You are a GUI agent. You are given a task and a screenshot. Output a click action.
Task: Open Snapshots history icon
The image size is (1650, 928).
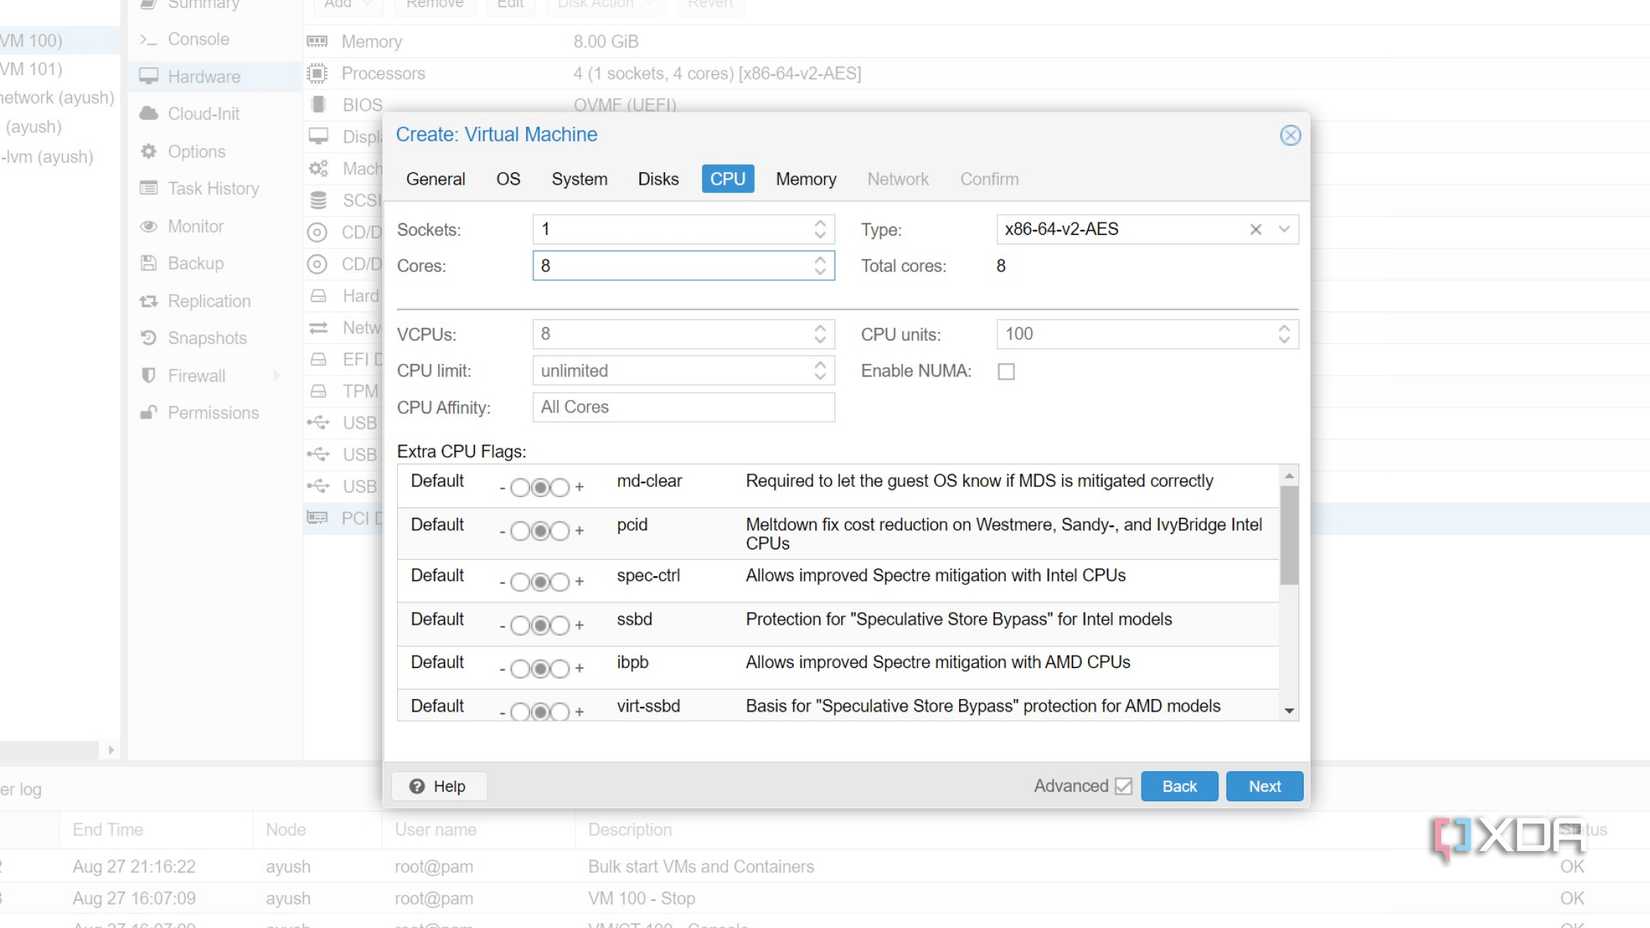coord(149,338)
